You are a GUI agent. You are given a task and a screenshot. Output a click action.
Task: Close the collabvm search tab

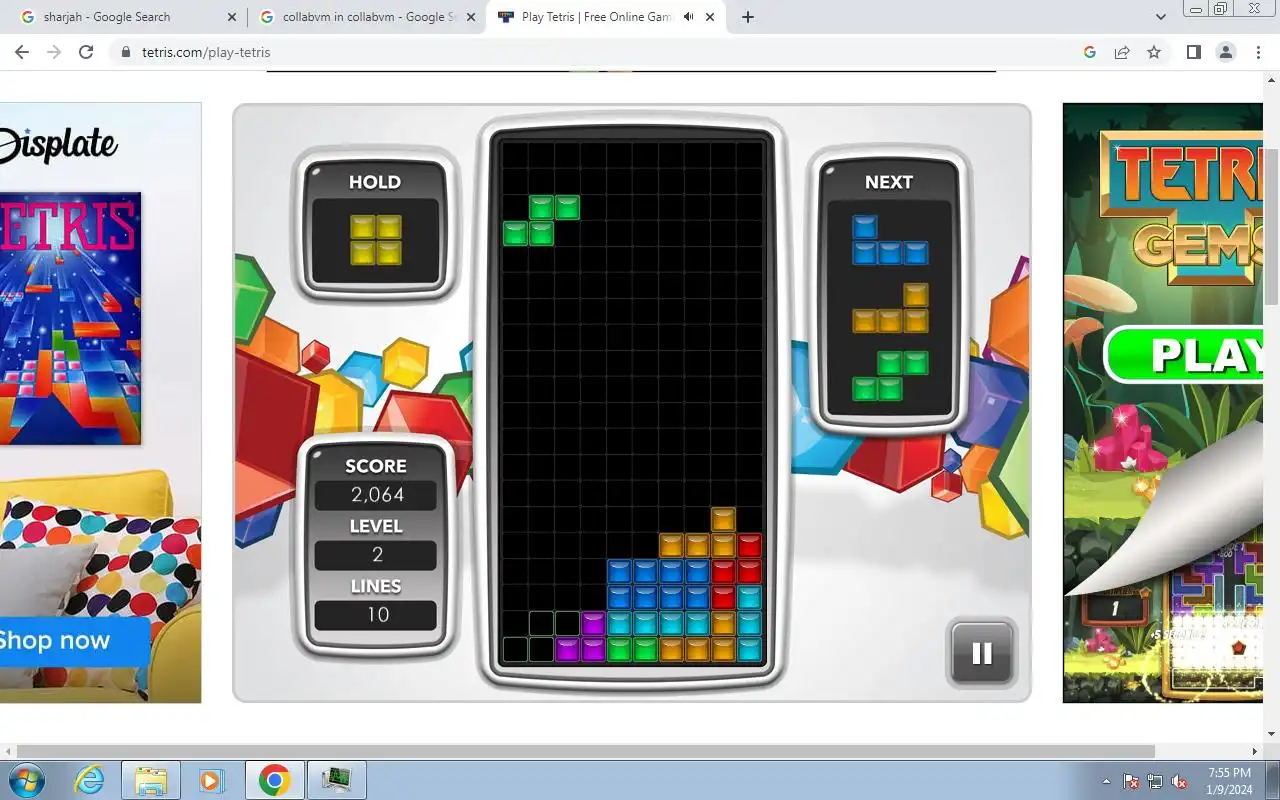tap(471, 17)
